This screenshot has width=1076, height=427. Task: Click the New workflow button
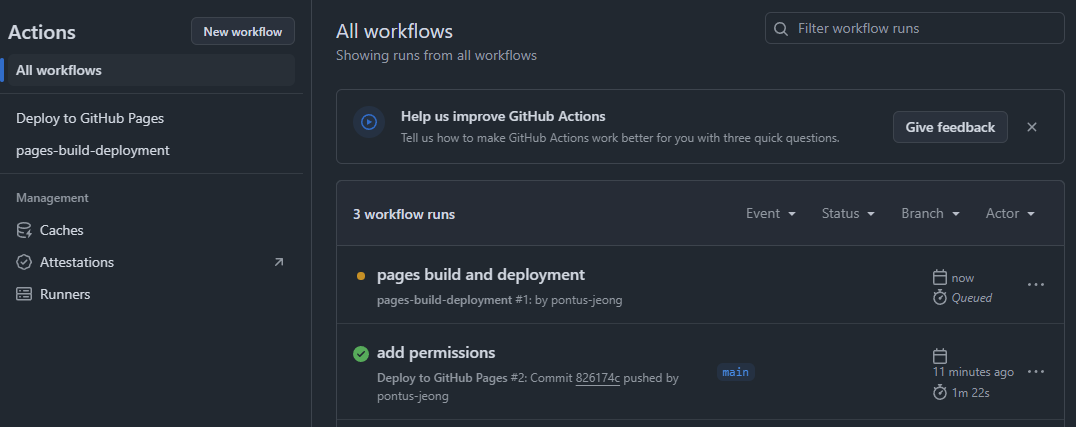pyautogui.click(x=243, y=32)
